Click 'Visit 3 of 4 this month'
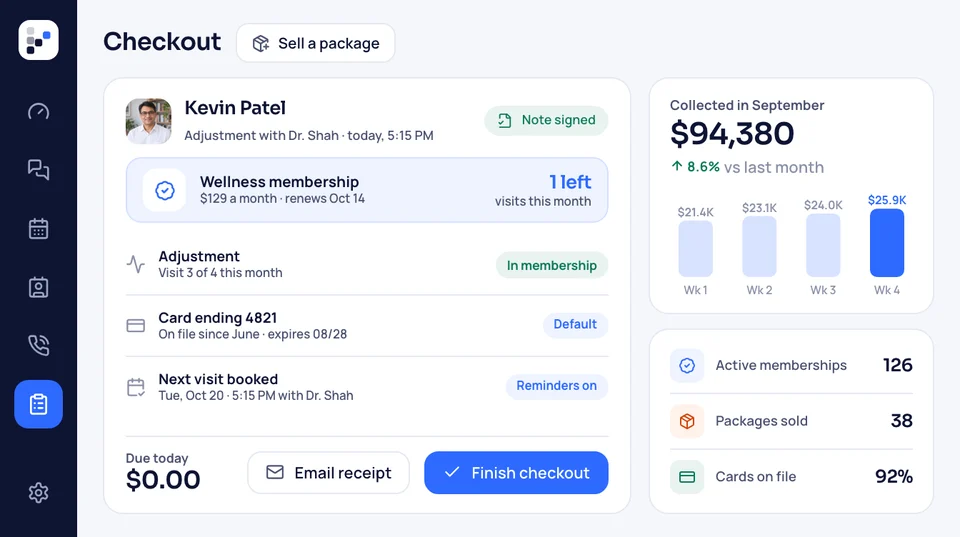The image size is (960, 537). point(220,272)
